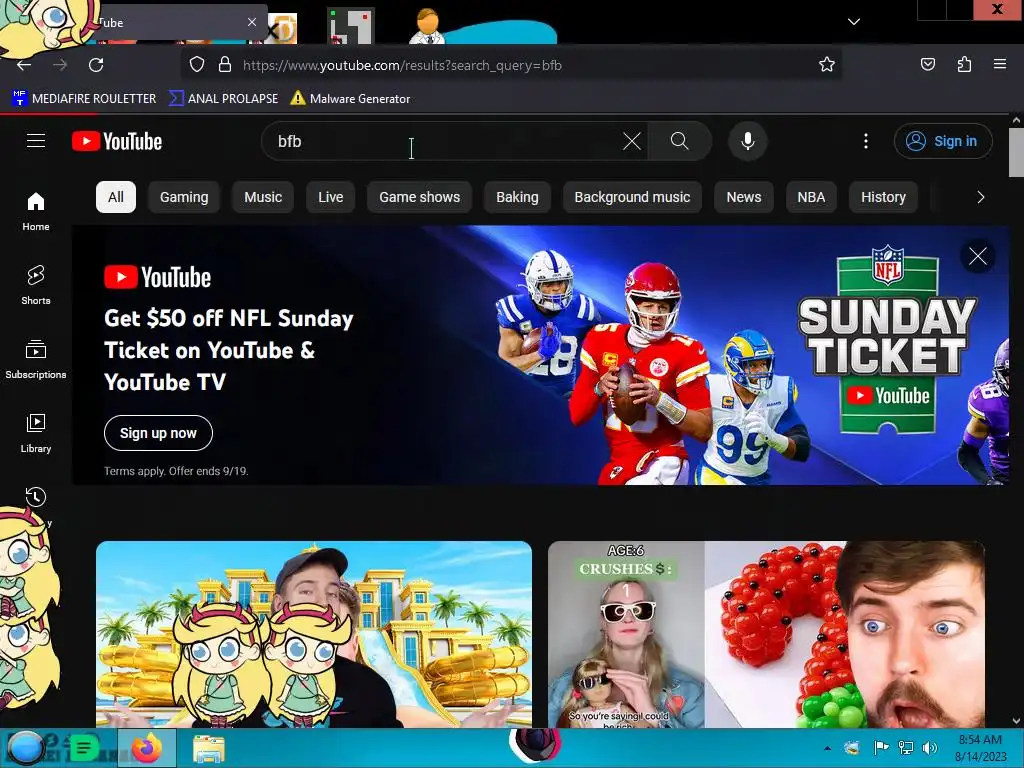
Task: Open Library from the sidebar
Action: [36, 432]
